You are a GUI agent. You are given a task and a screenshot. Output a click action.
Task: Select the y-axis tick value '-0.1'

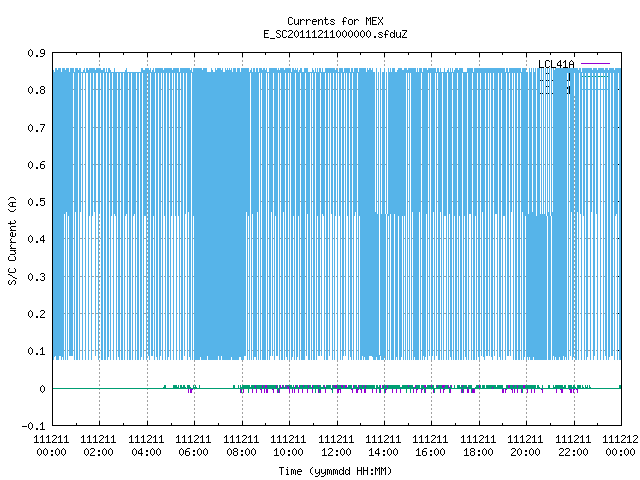(x=33, y=426)
